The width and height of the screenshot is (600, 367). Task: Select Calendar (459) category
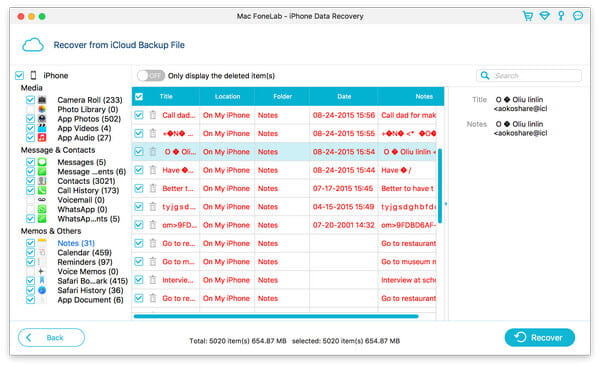(85, 253)
